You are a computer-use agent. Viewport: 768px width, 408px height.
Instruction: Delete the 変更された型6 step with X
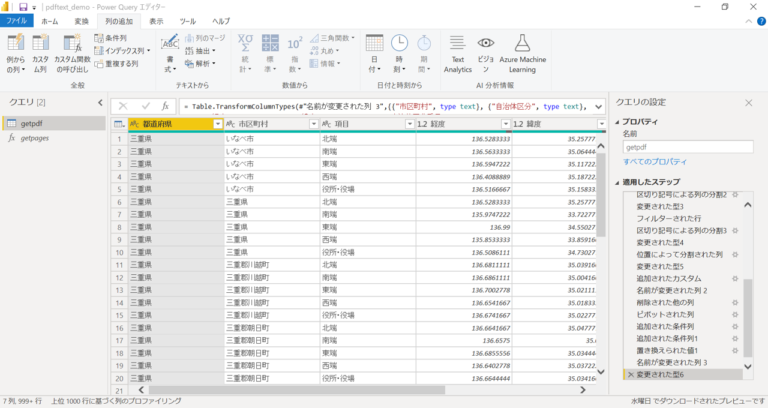[629, 373]
